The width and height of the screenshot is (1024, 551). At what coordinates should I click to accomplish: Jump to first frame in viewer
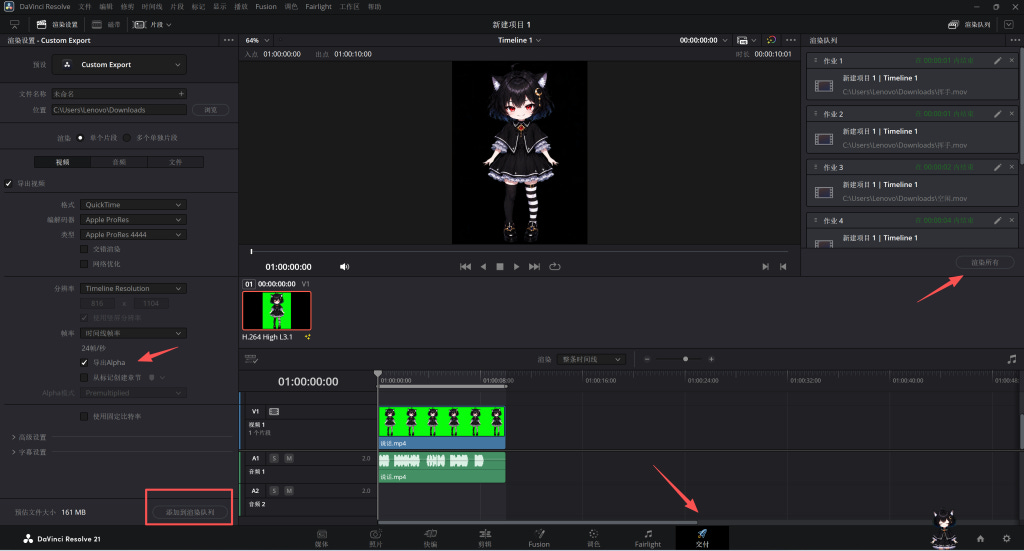pyautogui.click(x=465, y=266)
